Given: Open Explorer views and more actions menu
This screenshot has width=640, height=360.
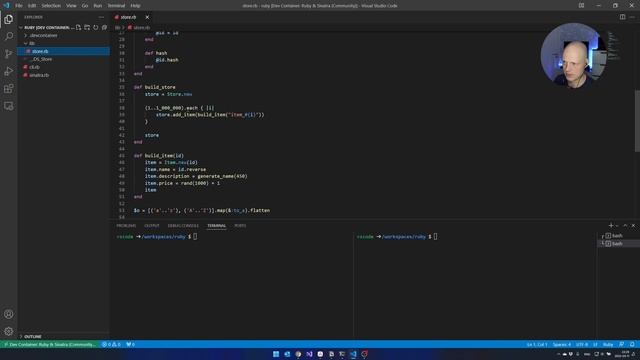Looking at the screenshot, I should pos(101,17).
